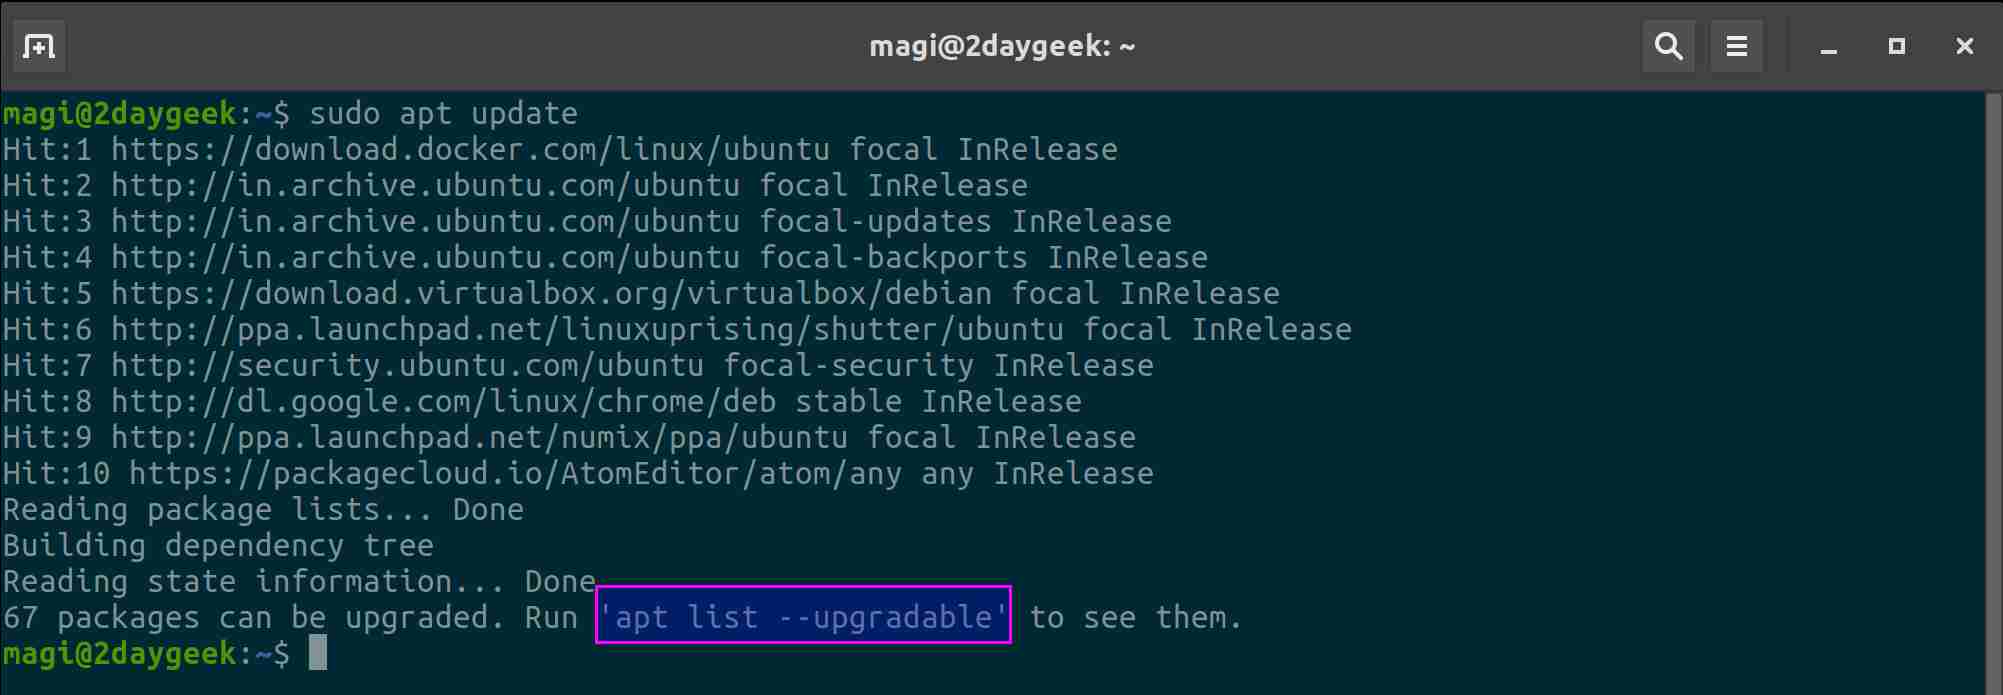Click the highlighted 'apt list --upgradable' text

[x=803, y=616]
